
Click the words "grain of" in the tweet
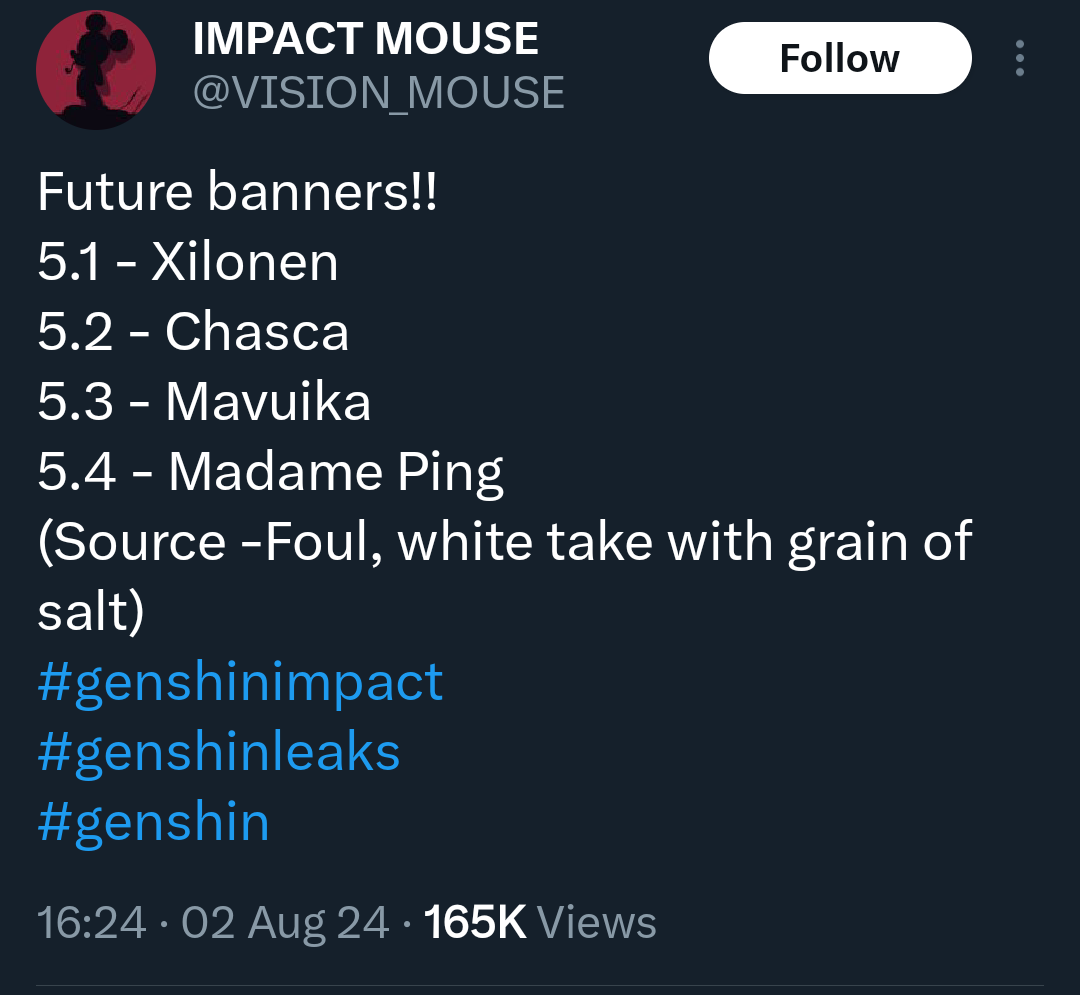880,542
